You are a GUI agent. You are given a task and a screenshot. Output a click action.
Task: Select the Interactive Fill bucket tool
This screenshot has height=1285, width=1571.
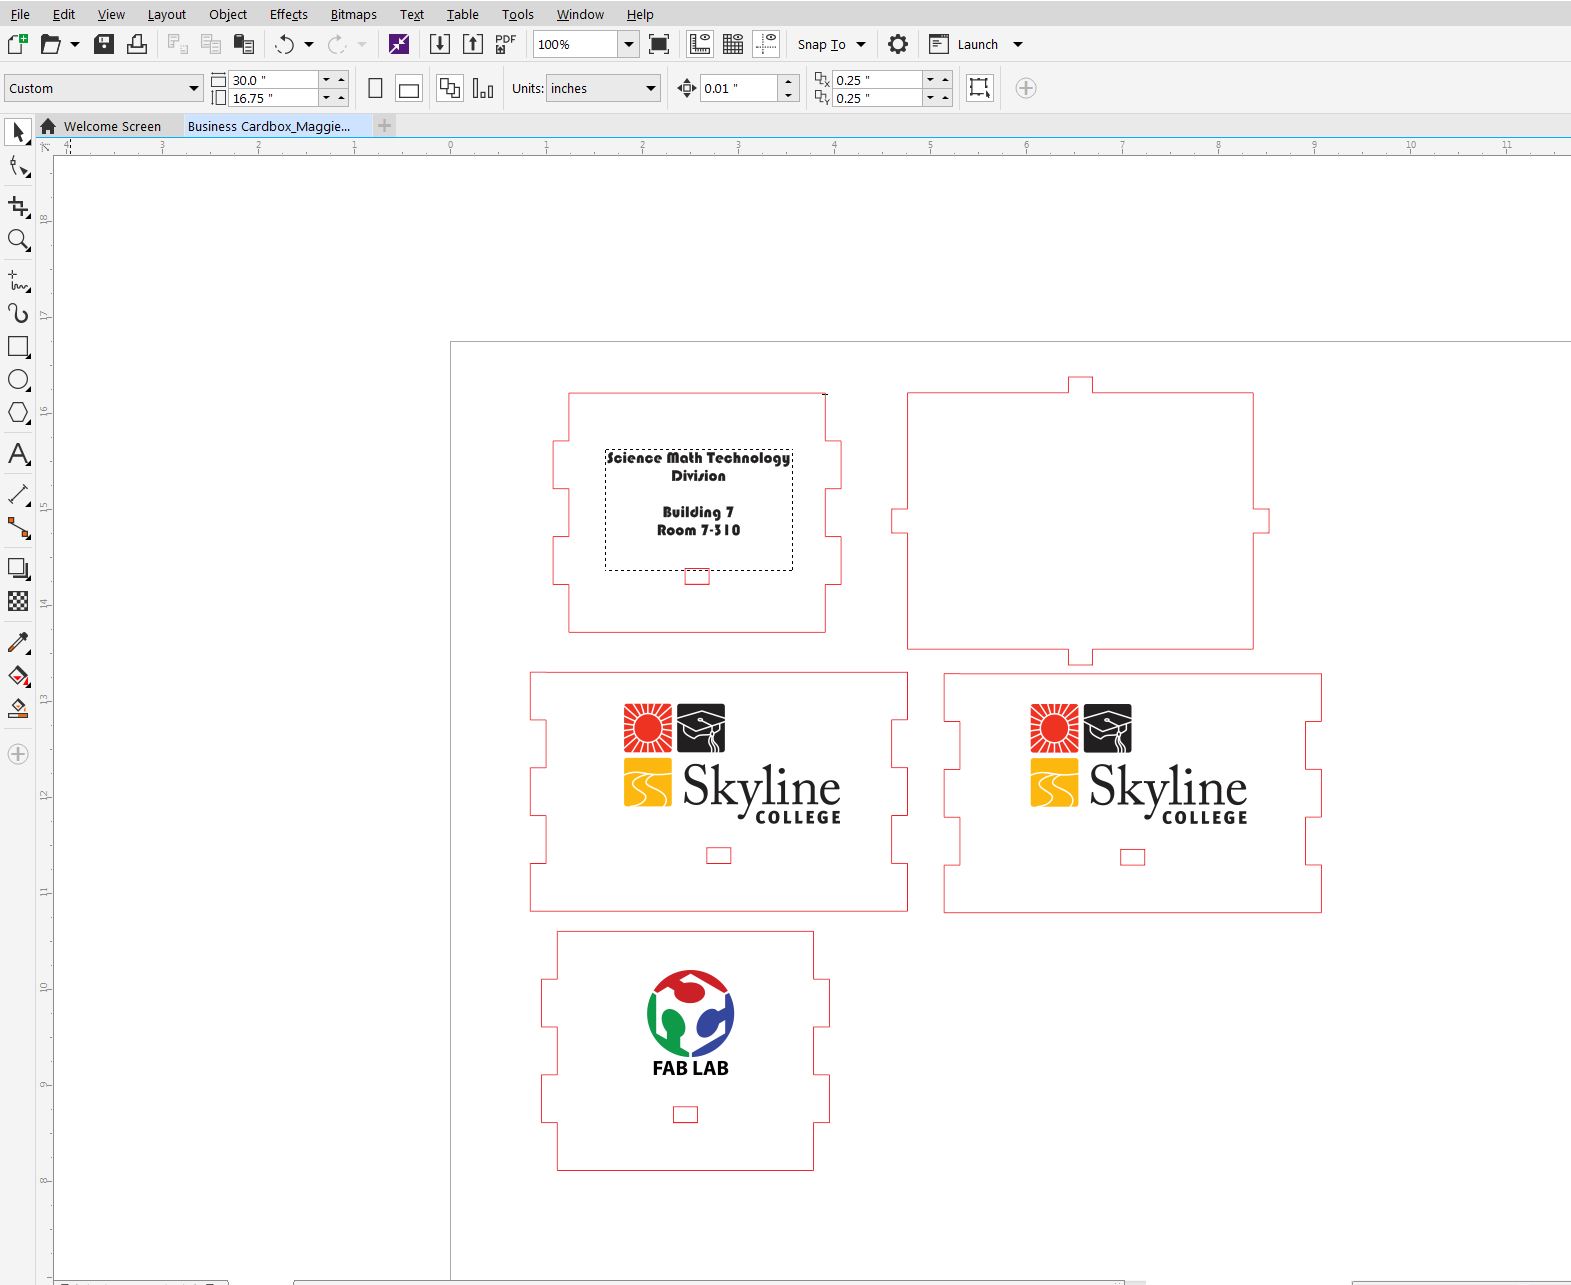pyautogui.click(x=18, y=675)
